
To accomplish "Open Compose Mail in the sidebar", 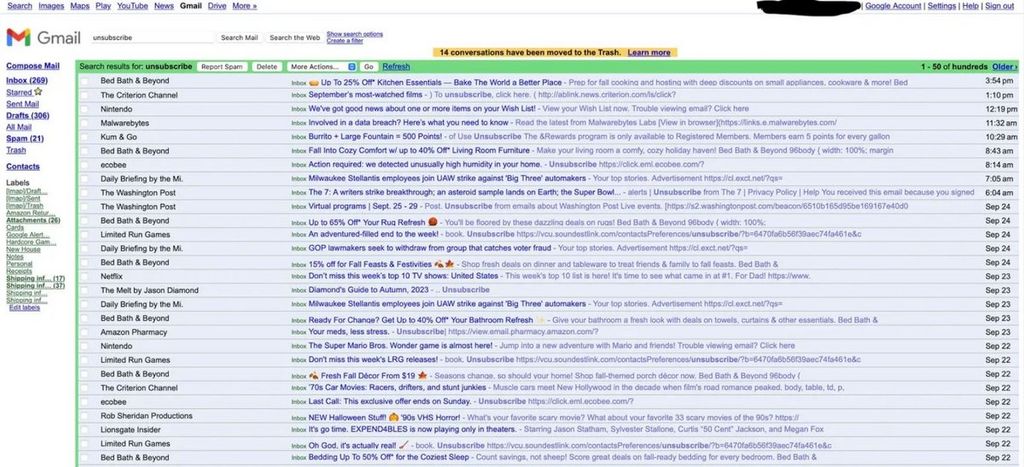I will 32,67.
